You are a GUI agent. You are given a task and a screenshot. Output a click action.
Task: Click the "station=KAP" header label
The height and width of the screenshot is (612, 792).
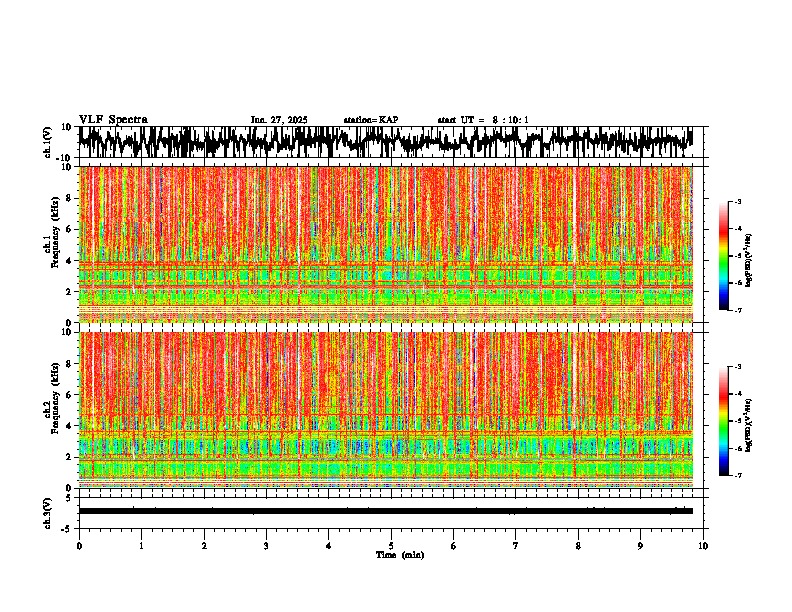pos(371,120)
